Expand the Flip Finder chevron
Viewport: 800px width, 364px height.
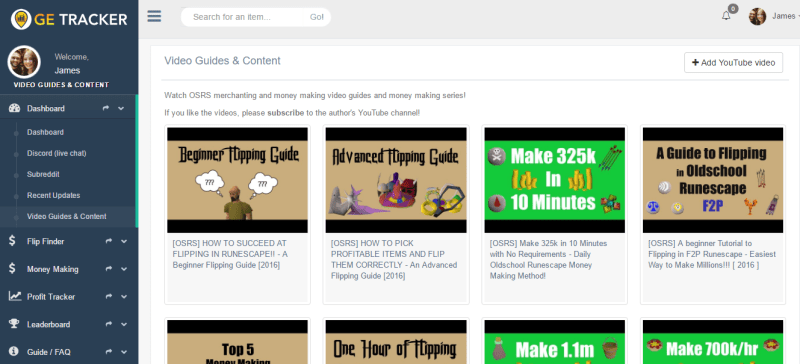coord(123,241)
